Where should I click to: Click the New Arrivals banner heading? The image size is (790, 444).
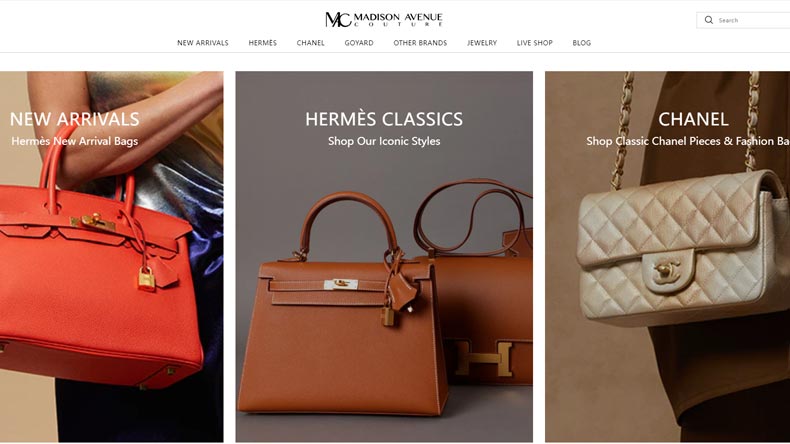coord(75,119)
